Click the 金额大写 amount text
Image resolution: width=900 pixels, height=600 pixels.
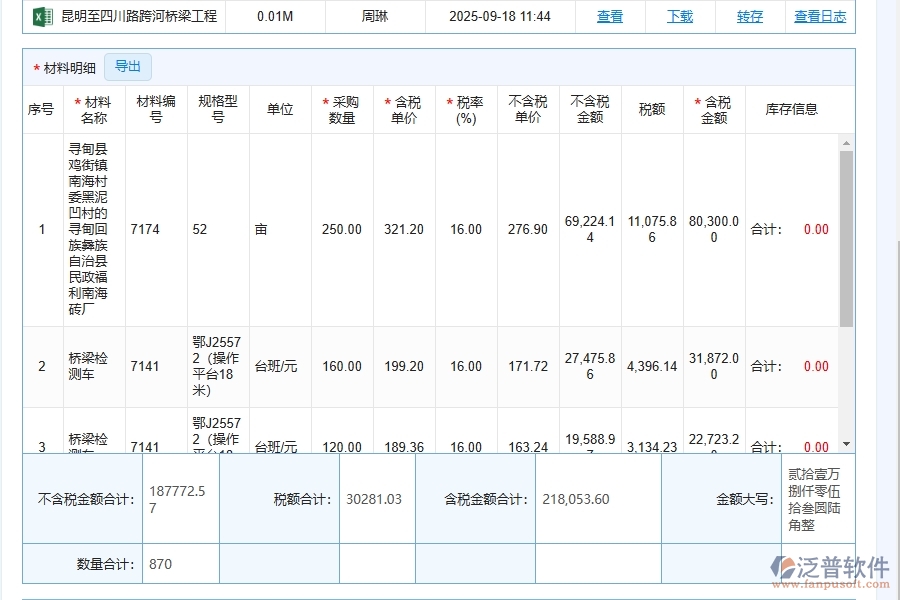816,498
